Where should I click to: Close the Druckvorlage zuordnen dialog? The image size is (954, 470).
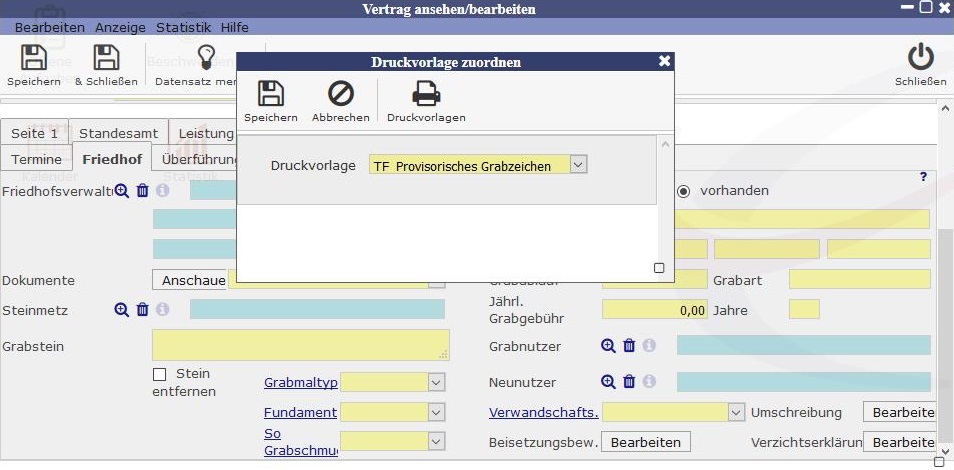point(664,62)
